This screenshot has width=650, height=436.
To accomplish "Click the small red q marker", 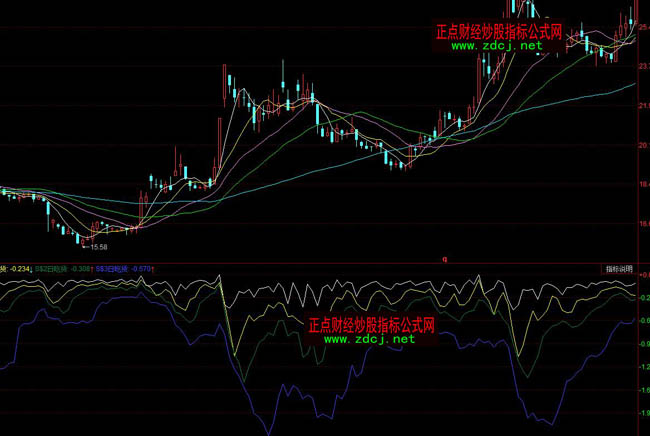I will [x=444, y=259].
